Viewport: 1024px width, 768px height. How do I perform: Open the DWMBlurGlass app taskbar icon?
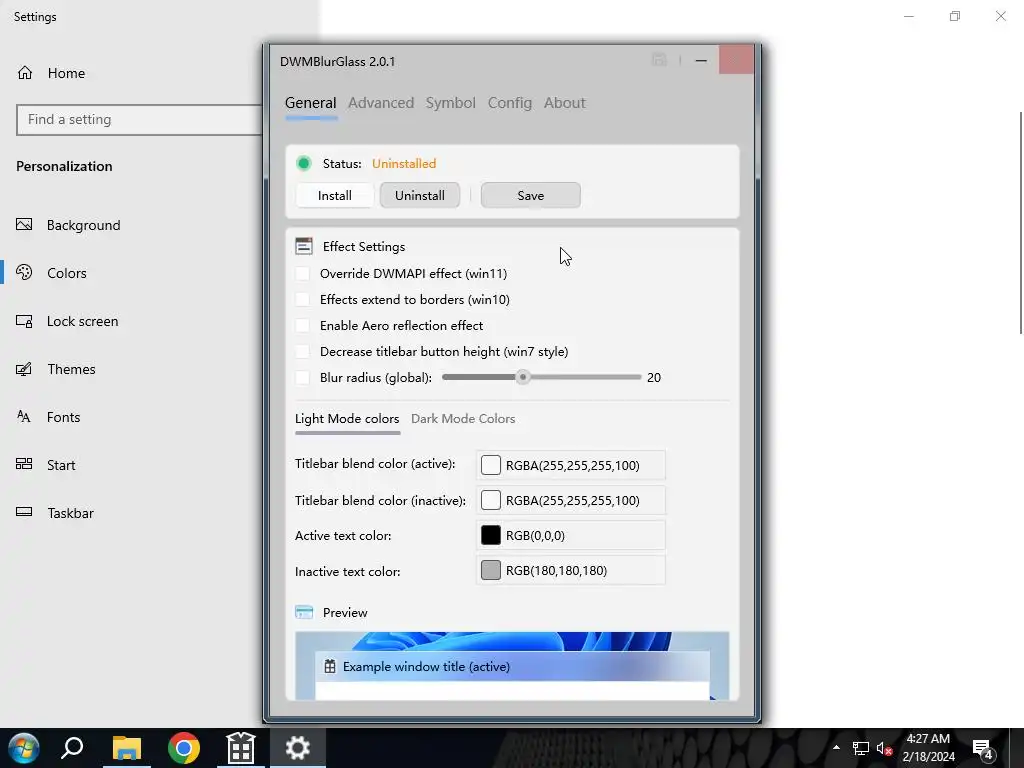pyautogui.click(x=240, y=748)
